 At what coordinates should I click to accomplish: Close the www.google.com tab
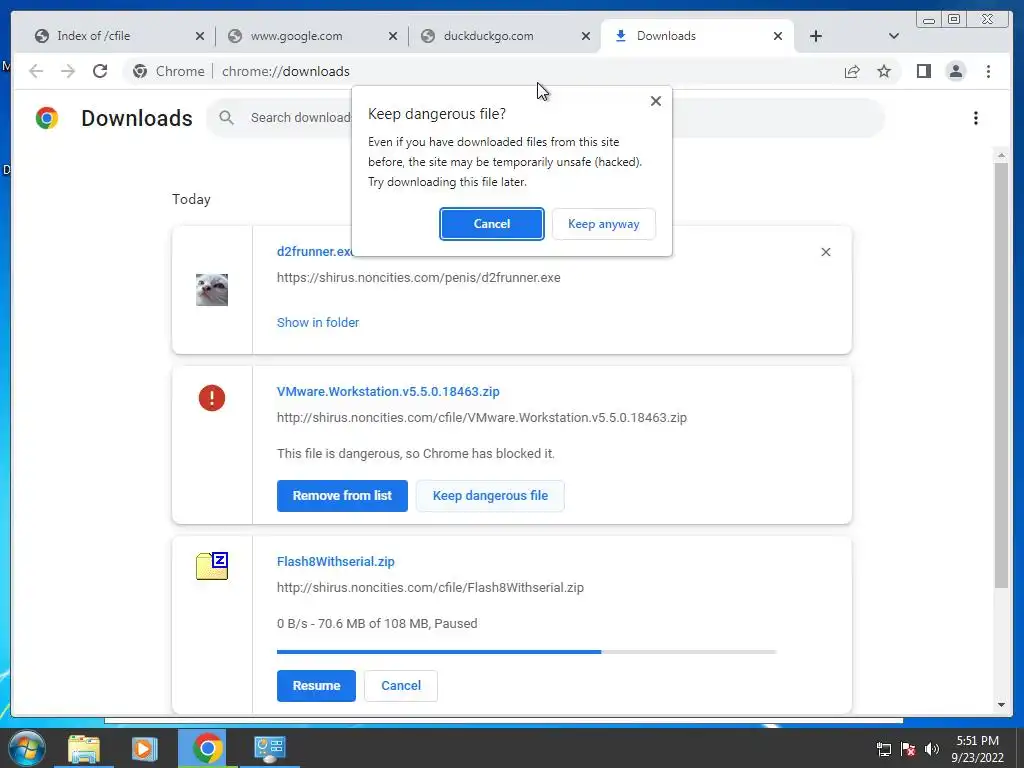coord(392,36)
